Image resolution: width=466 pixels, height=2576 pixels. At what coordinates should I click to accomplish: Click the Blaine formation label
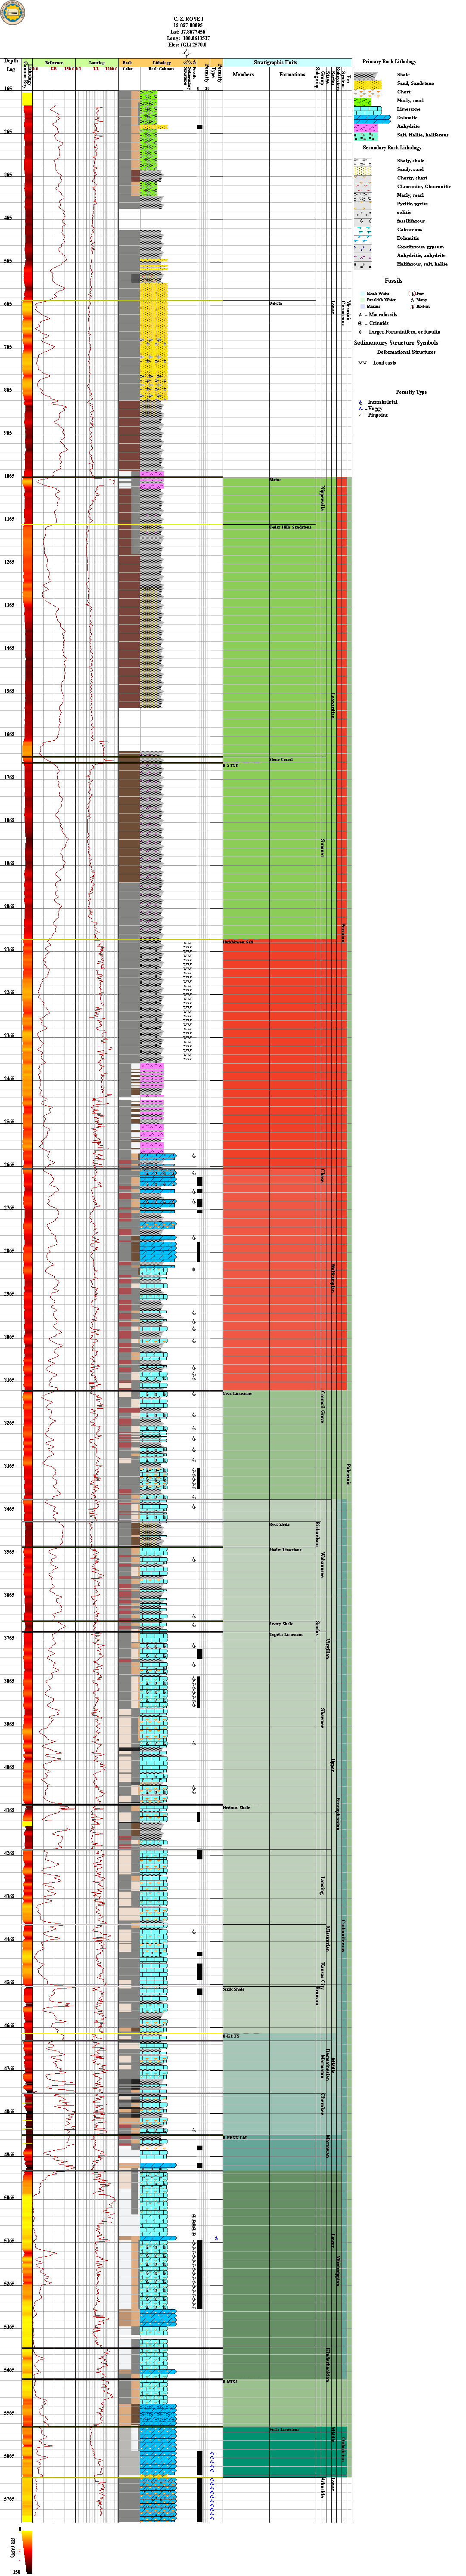pos(275,480)
